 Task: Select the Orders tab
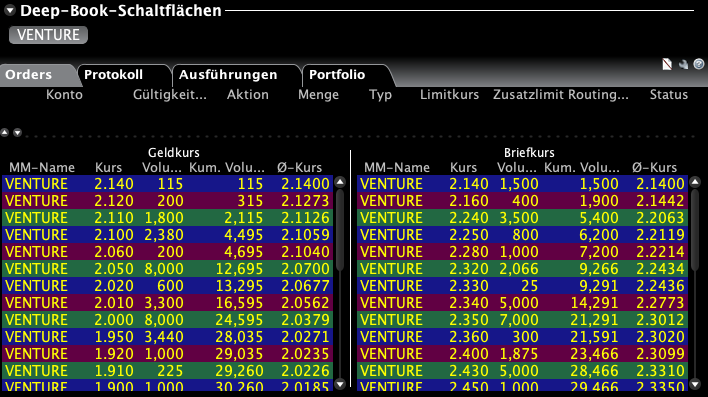click(x=28, y=75)
